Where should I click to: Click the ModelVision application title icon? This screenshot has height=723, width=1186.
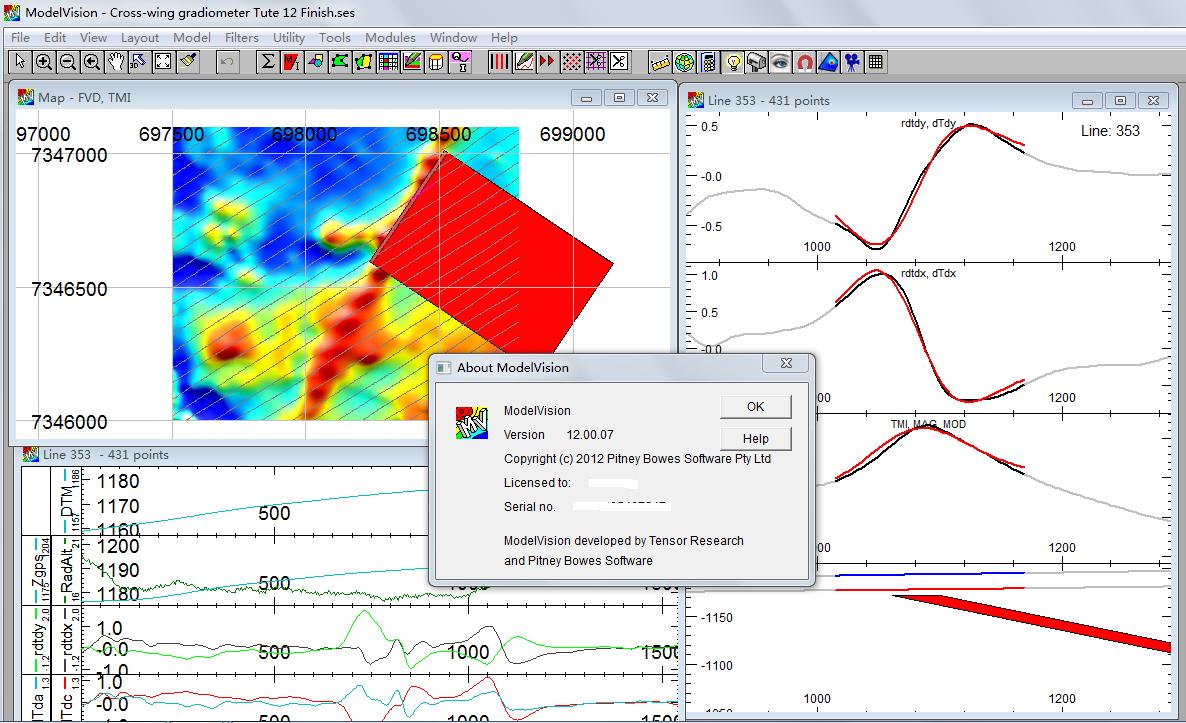point(12,12)
